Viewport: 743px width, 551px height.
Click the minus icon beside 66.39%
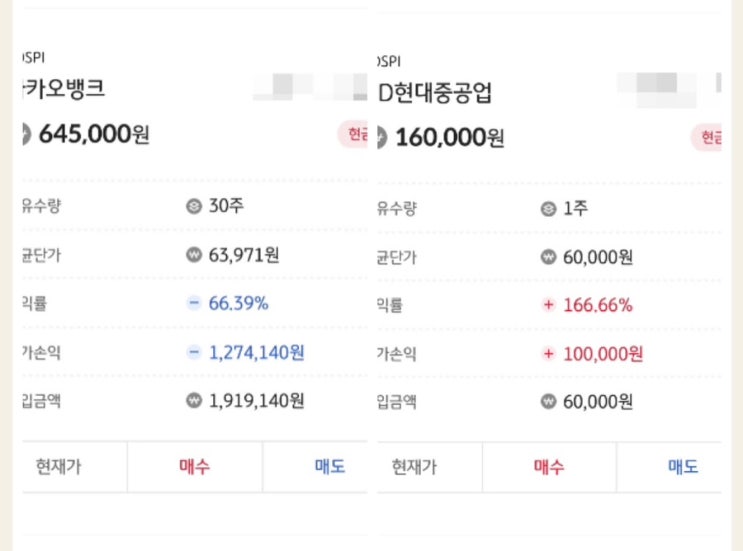[194, 303]
